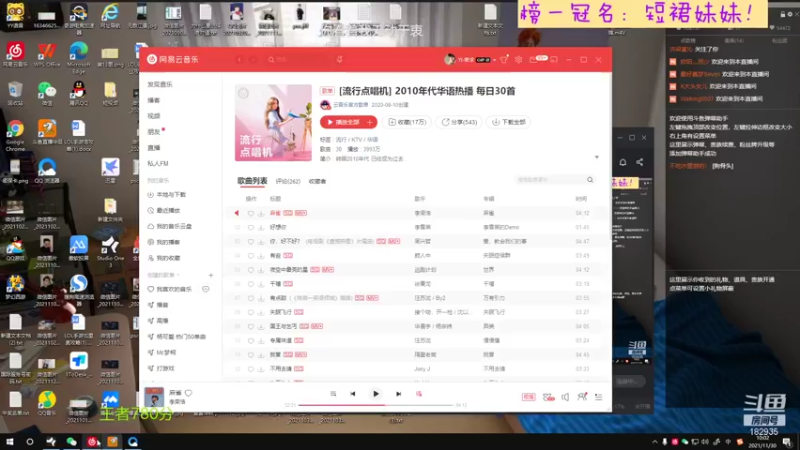
Task: Download the song lasting 04:47
Action: (261, 241)
